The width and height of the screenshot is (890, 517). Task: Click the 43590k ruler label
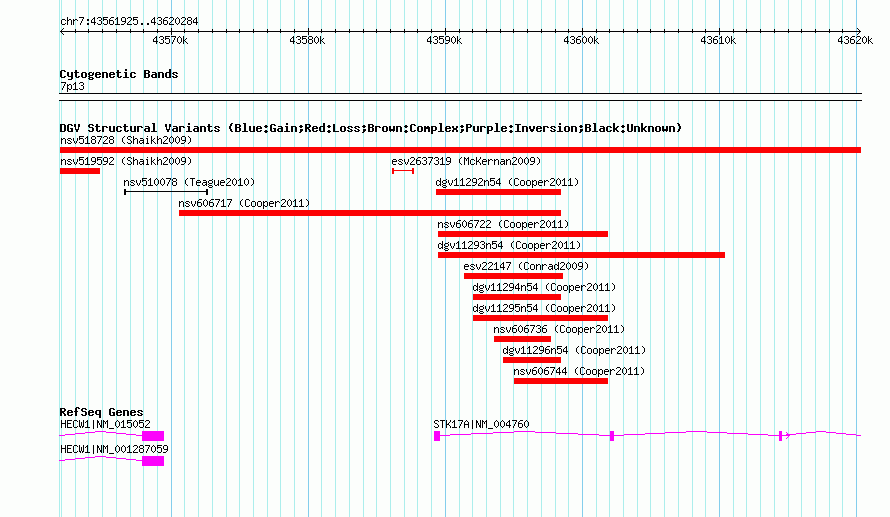(x=444, y=40)
